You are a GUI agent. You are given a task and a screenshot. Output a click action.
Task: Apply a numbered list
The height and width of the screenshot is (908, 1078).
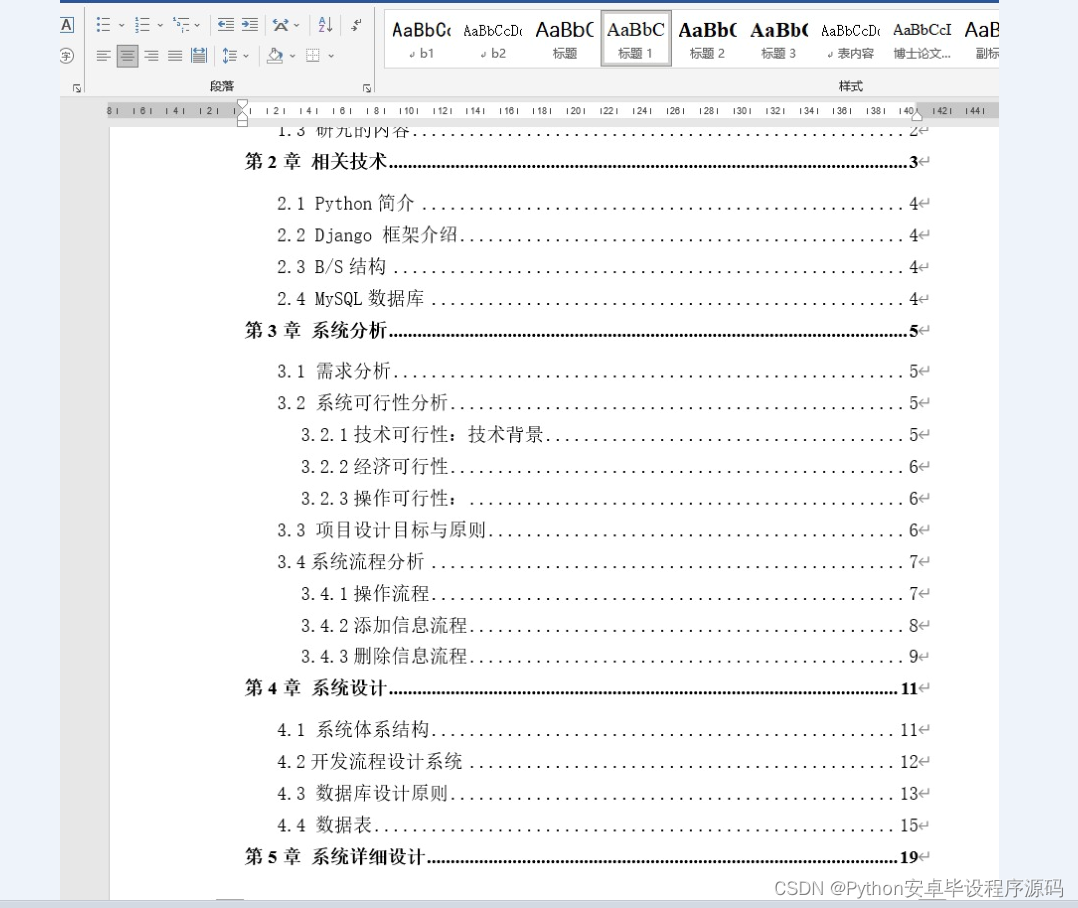coord(142,25)
